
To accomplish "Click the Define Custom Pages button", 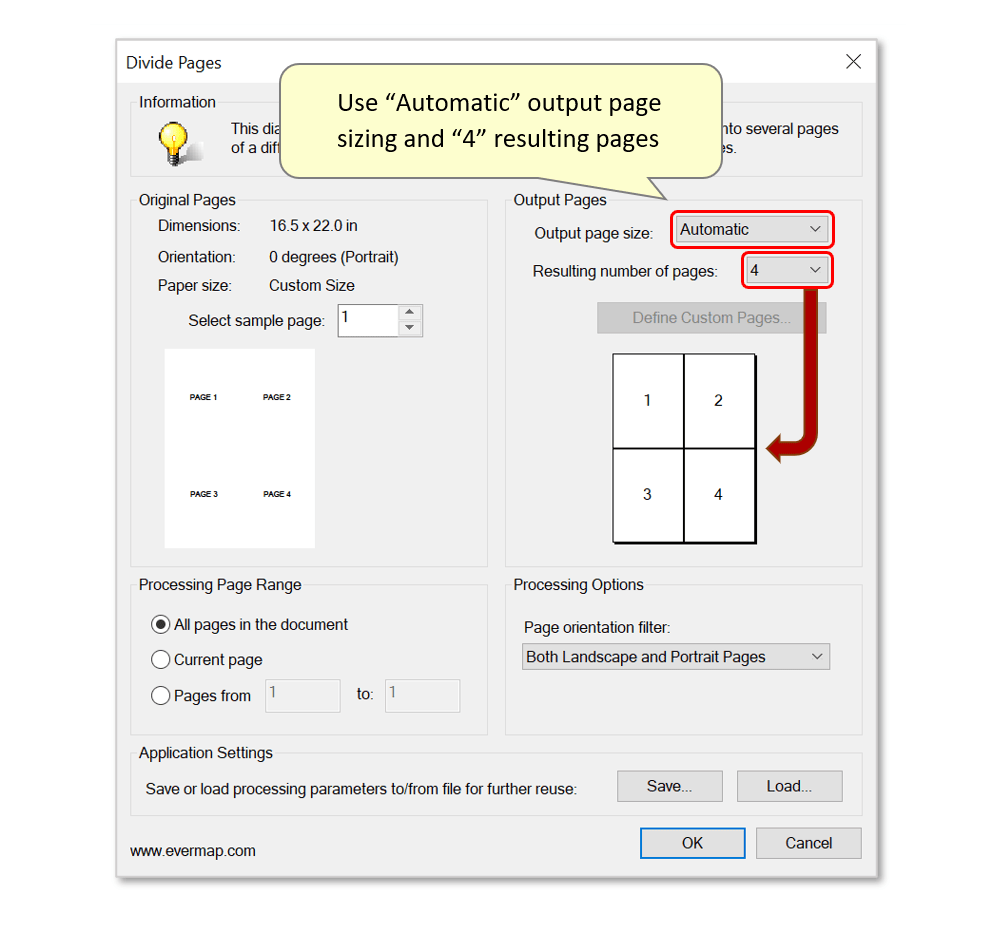I will (711, 317).
